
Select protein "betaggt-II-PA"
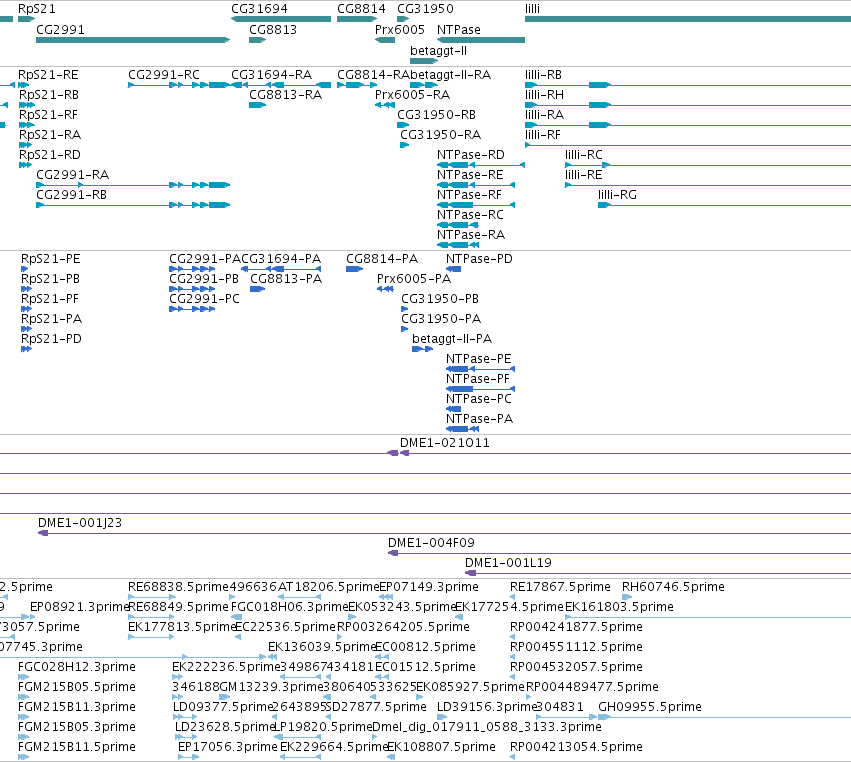(x=452, y=339)
